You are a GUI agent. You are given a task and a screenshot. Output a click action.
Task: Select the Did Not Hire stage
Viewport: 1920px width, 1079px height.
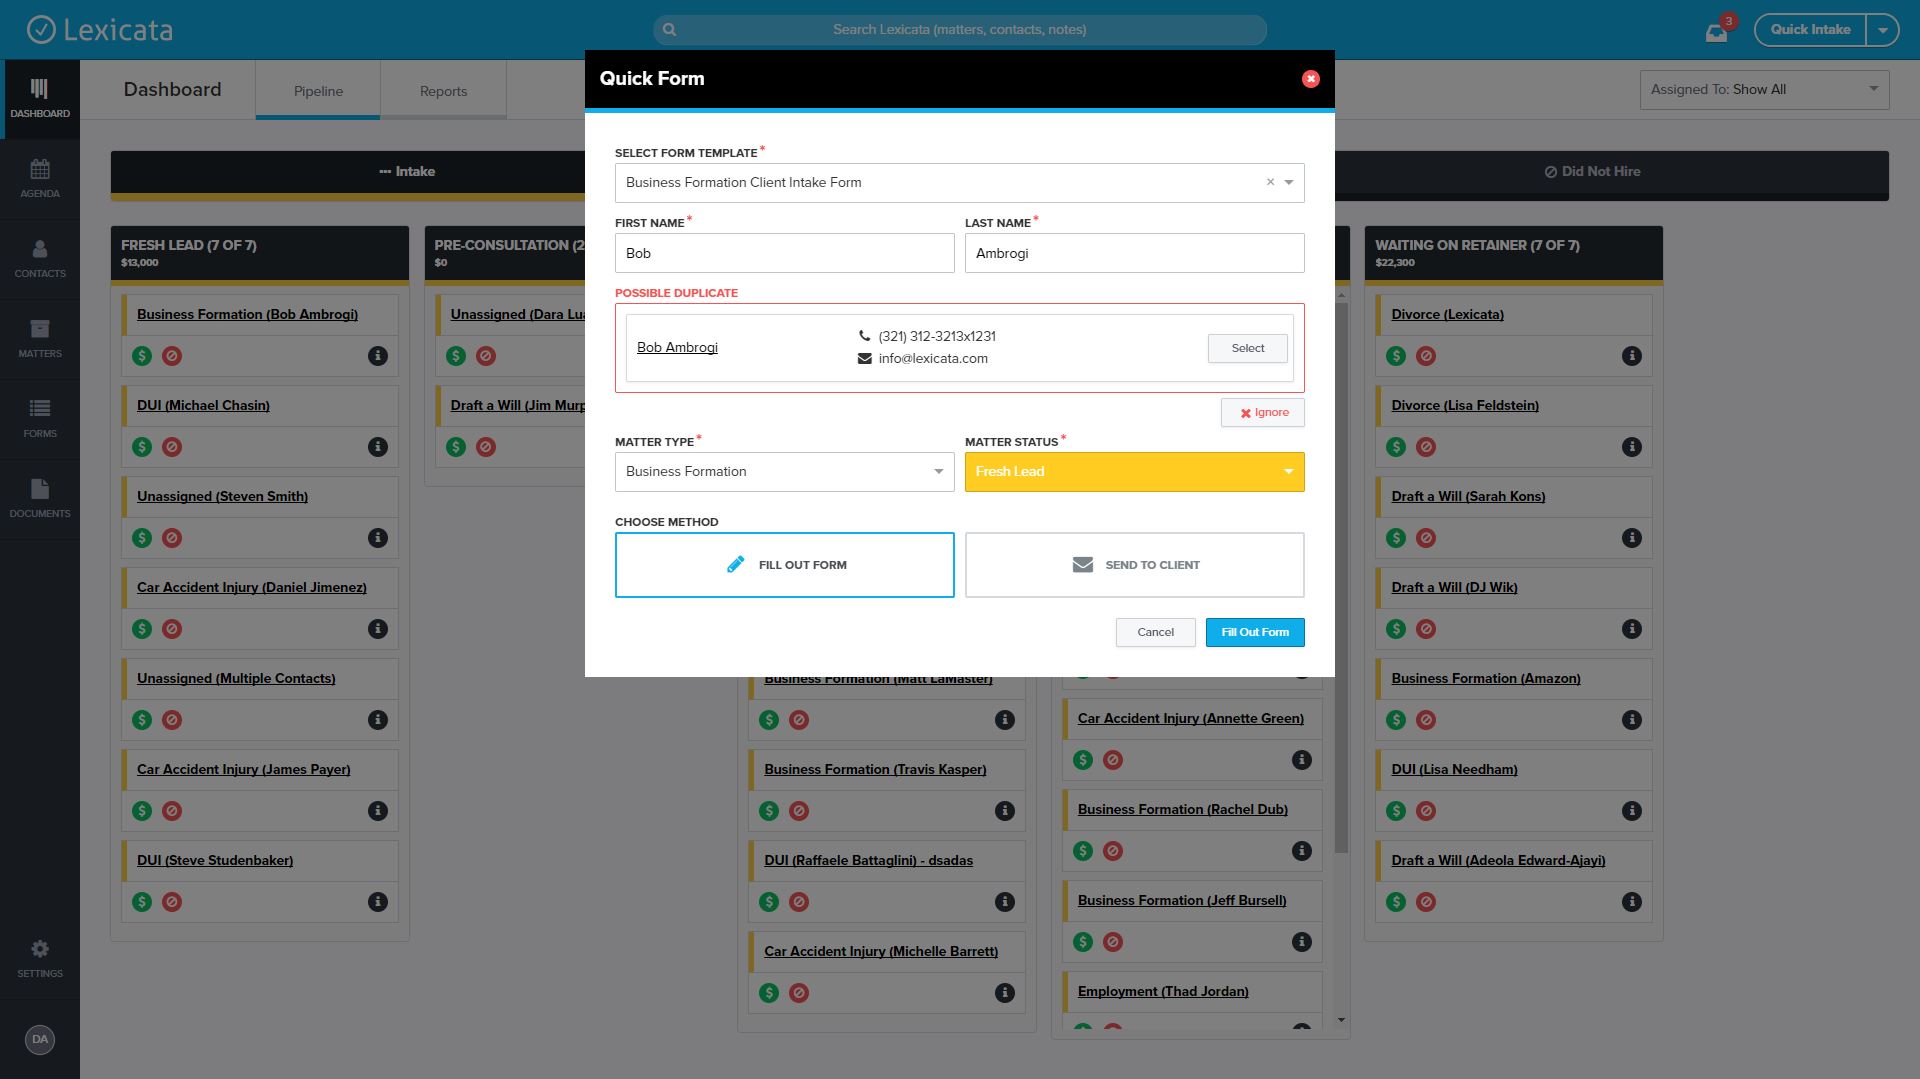click(1592, 172)
